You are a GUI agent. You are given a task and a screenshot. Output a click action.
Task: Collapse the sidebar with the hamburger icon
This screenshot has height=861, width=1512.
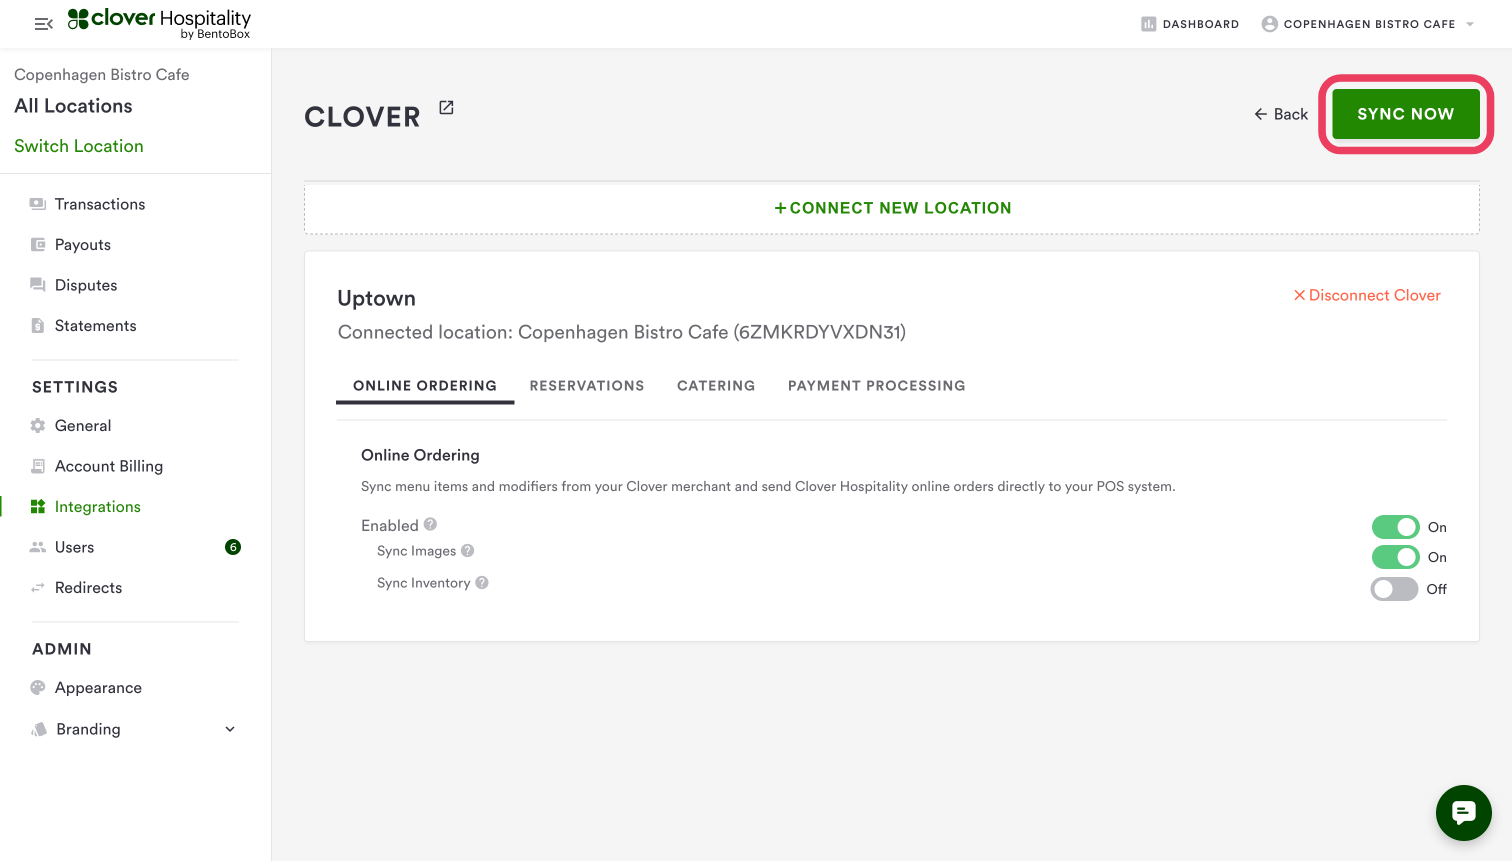[x=43, y=24]
